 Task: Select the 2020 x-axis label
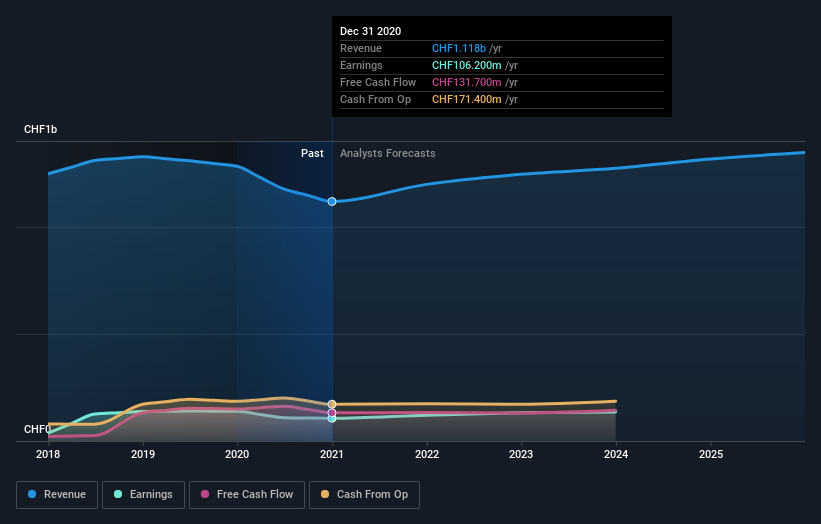(x=237, y=454)
